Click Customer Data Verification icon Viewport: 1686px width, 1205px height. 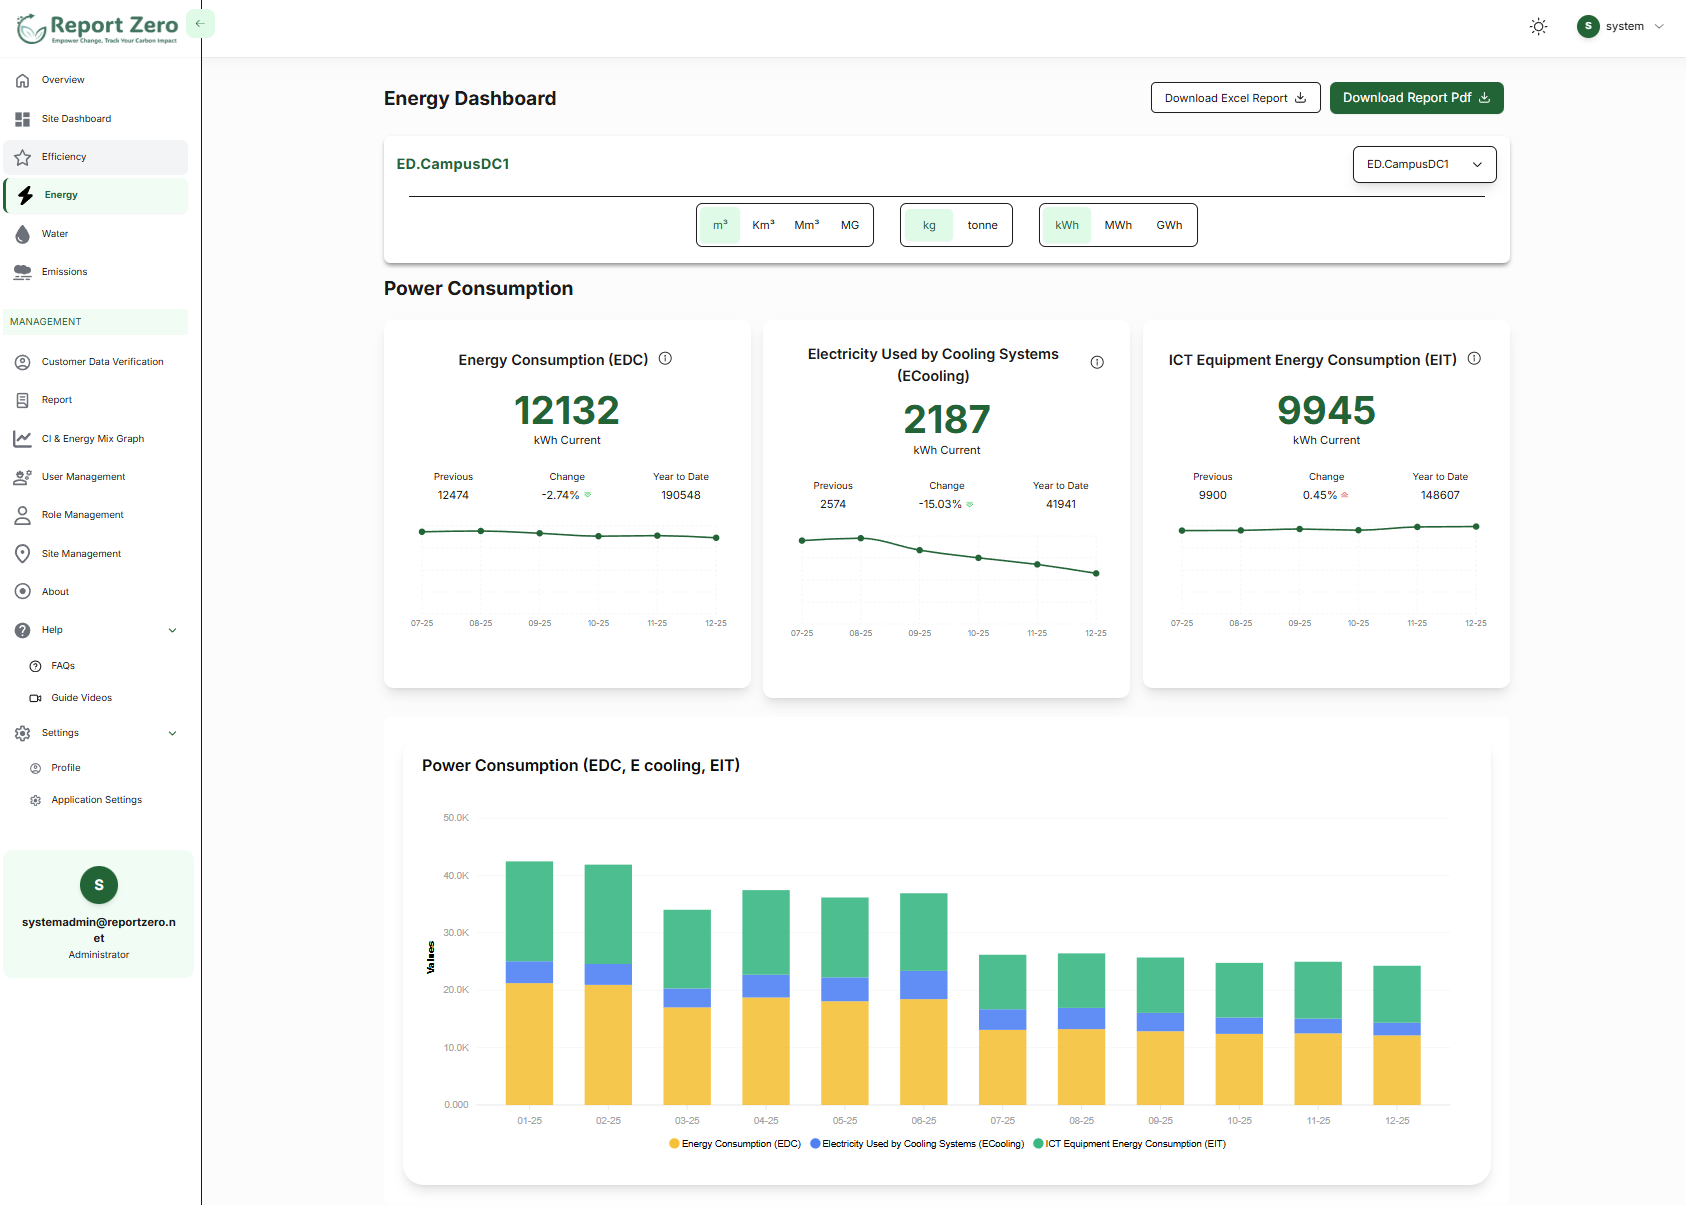22,362
